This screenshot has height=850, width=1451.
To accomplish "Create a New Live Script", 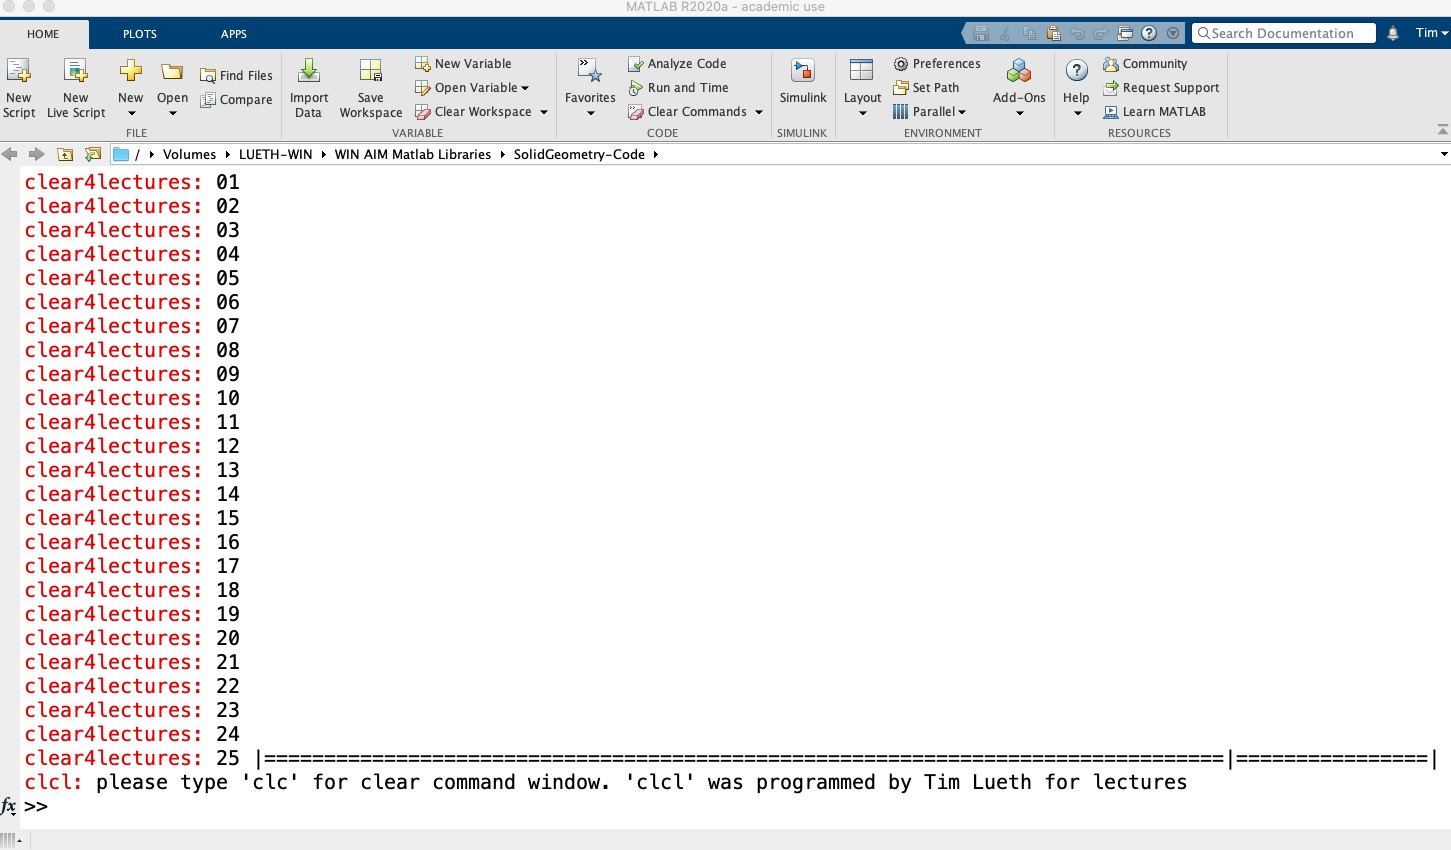I will pyautogui.click(x=76, y=72).
